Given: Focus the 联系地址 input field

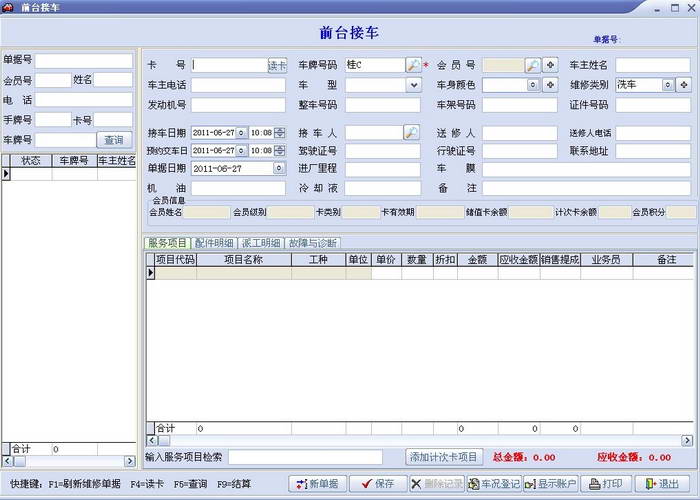Looking at the screenshot, I should (x=653, y=151).
